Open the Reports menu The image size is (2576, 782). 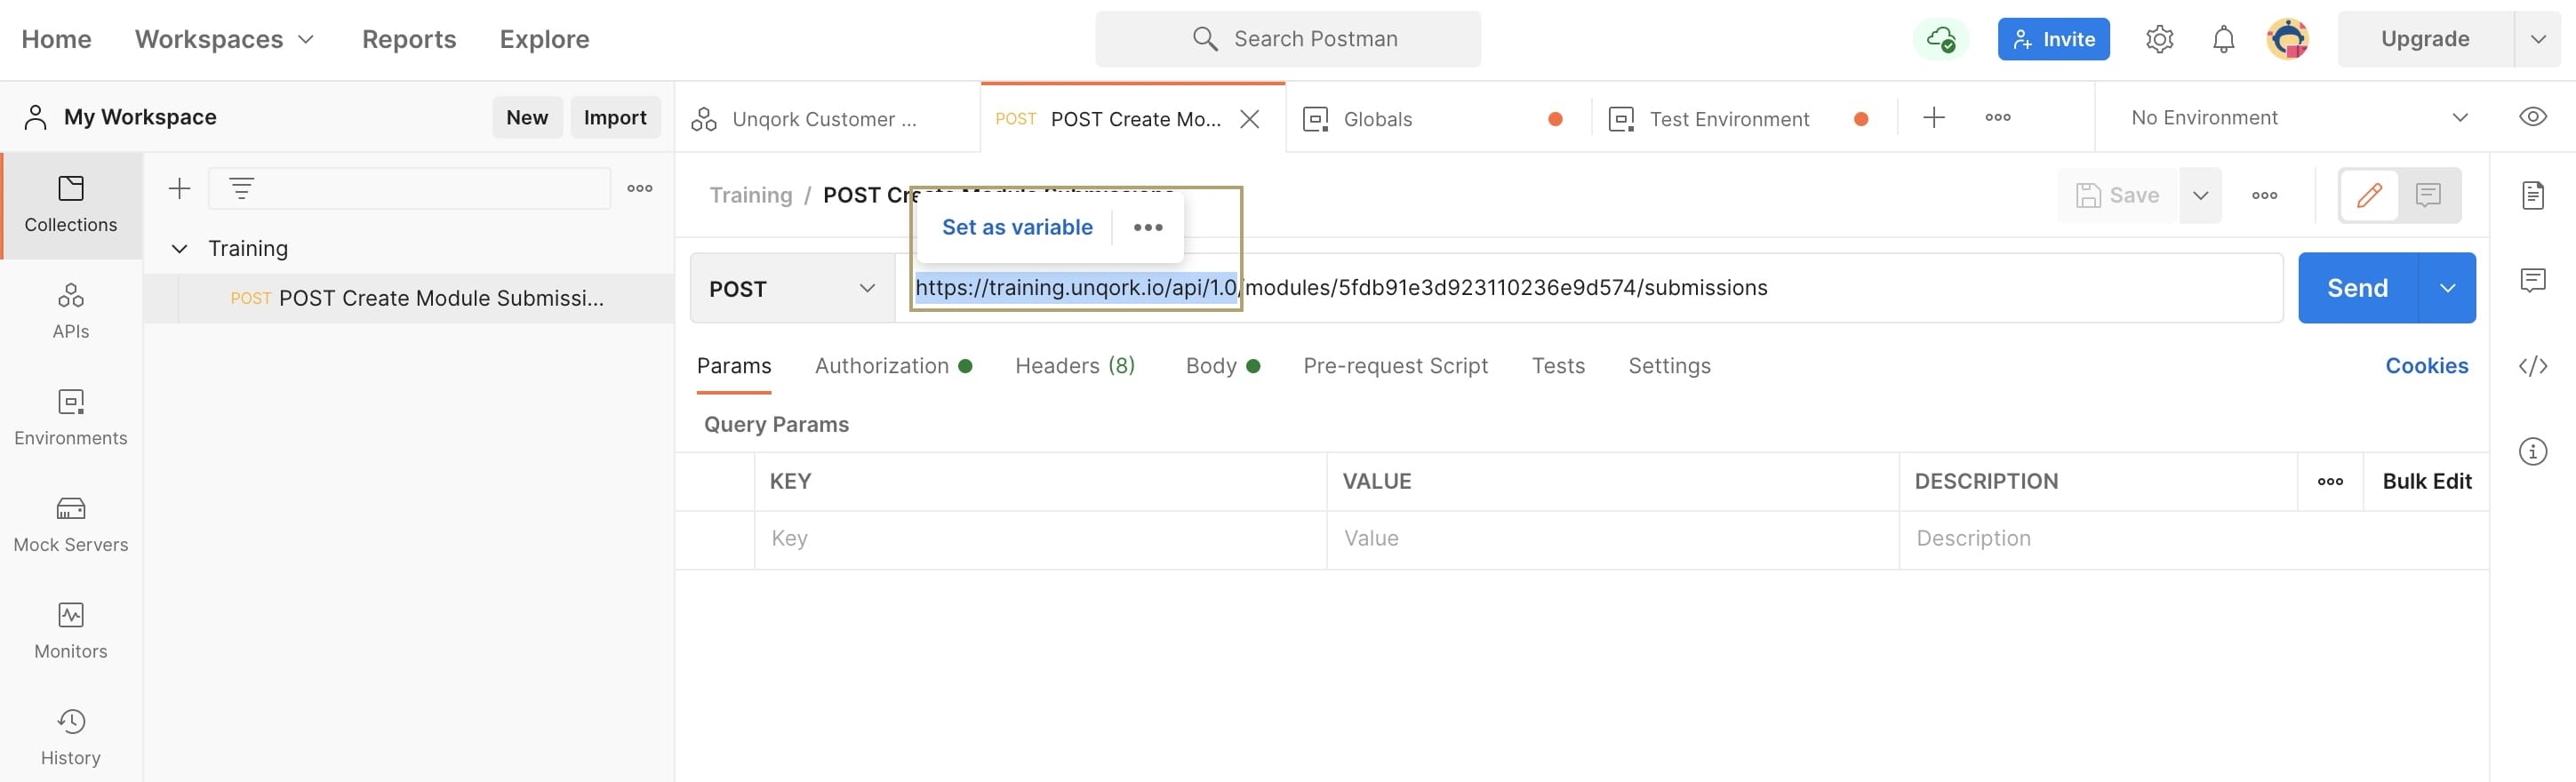pos(409,39)
